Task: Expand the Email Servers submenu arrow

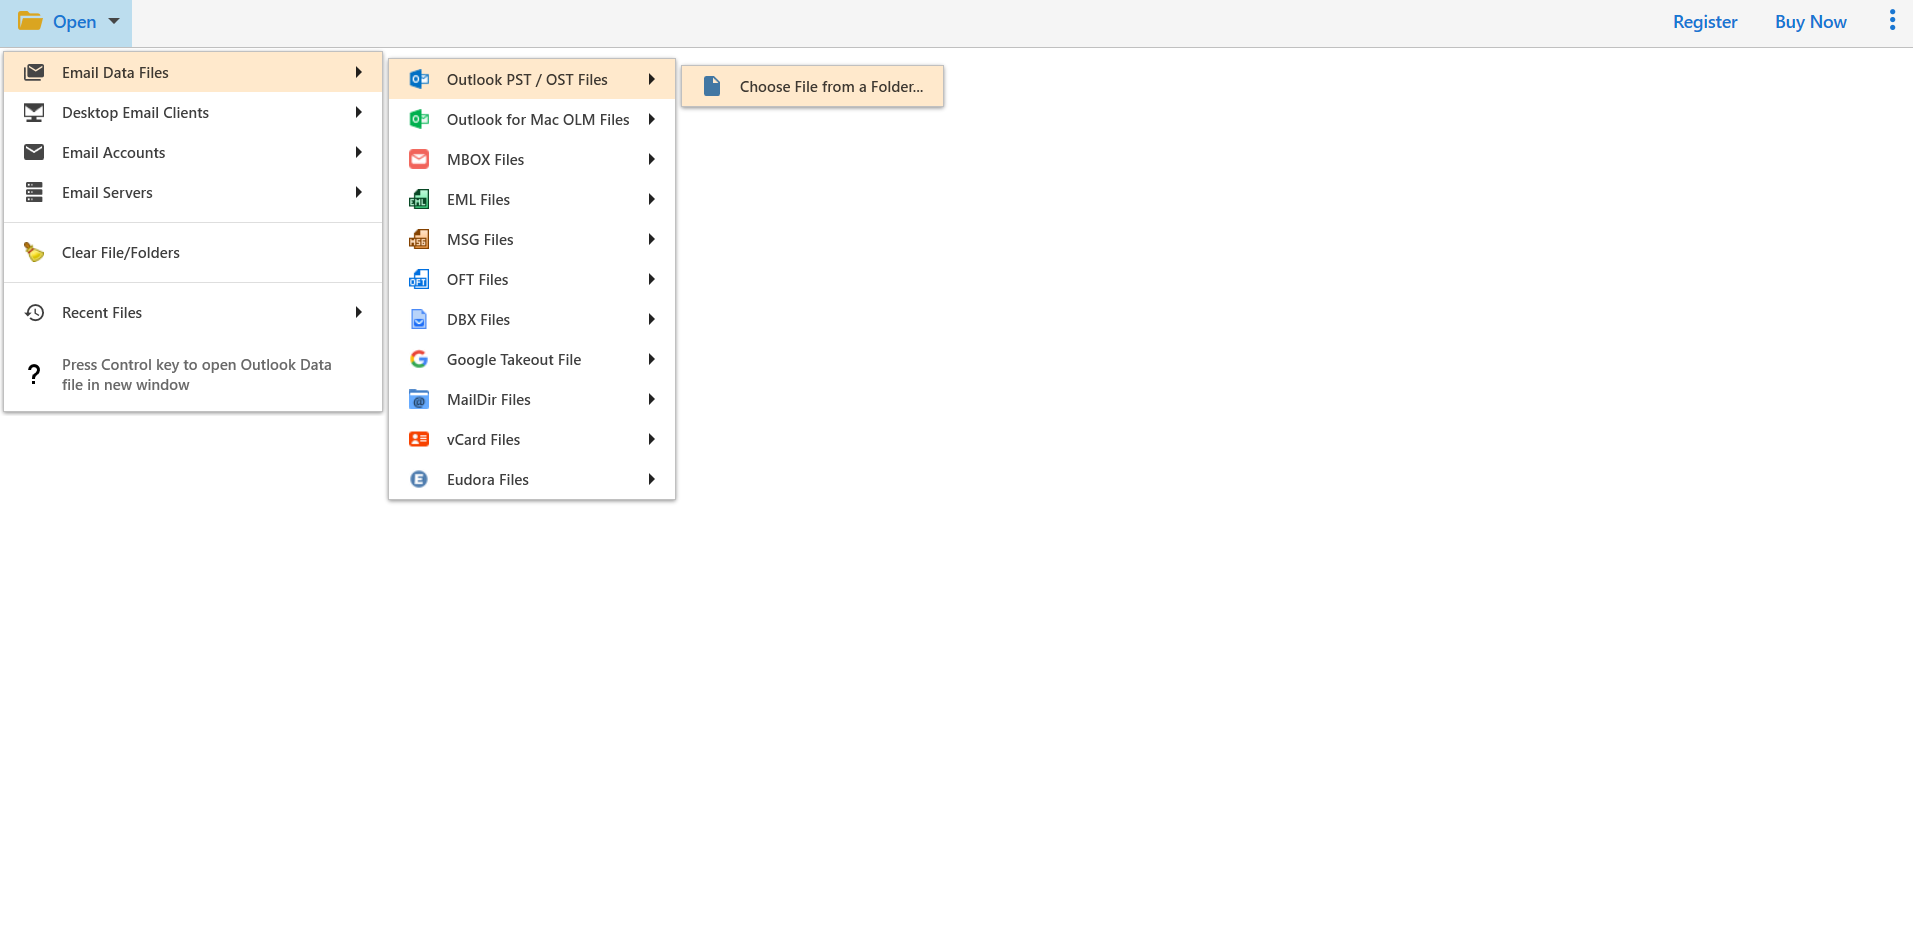Action: point(358,192)
